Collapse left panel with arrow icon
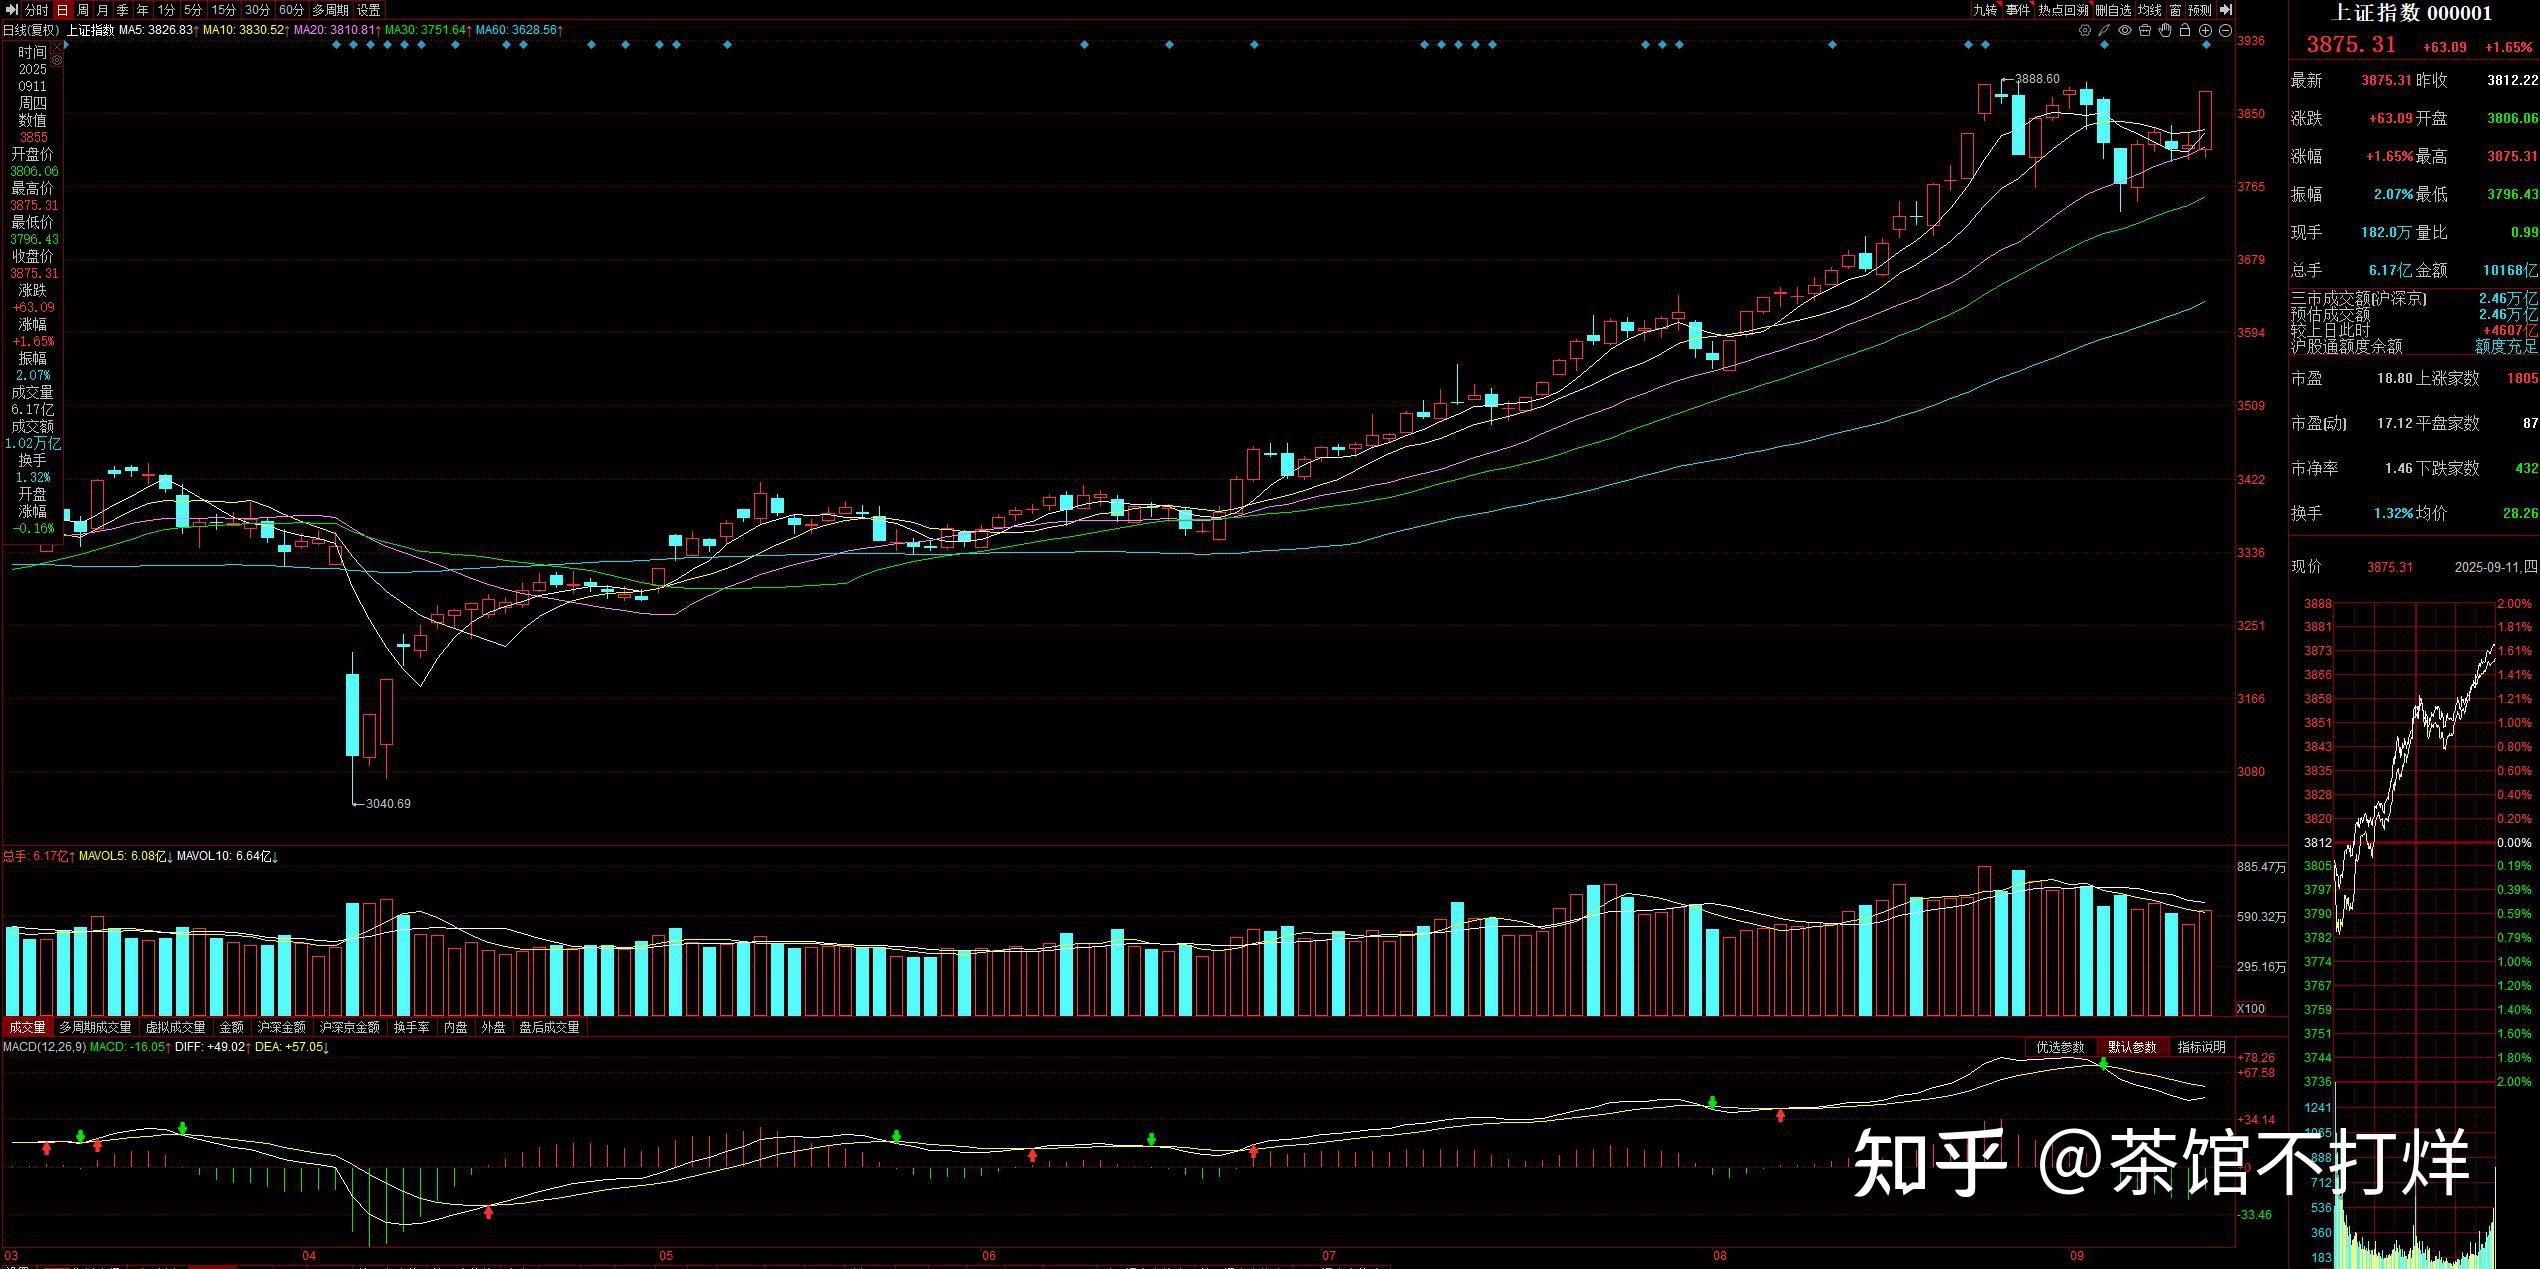This screenshot has width=2540, height=1269. tap(13, 10)
